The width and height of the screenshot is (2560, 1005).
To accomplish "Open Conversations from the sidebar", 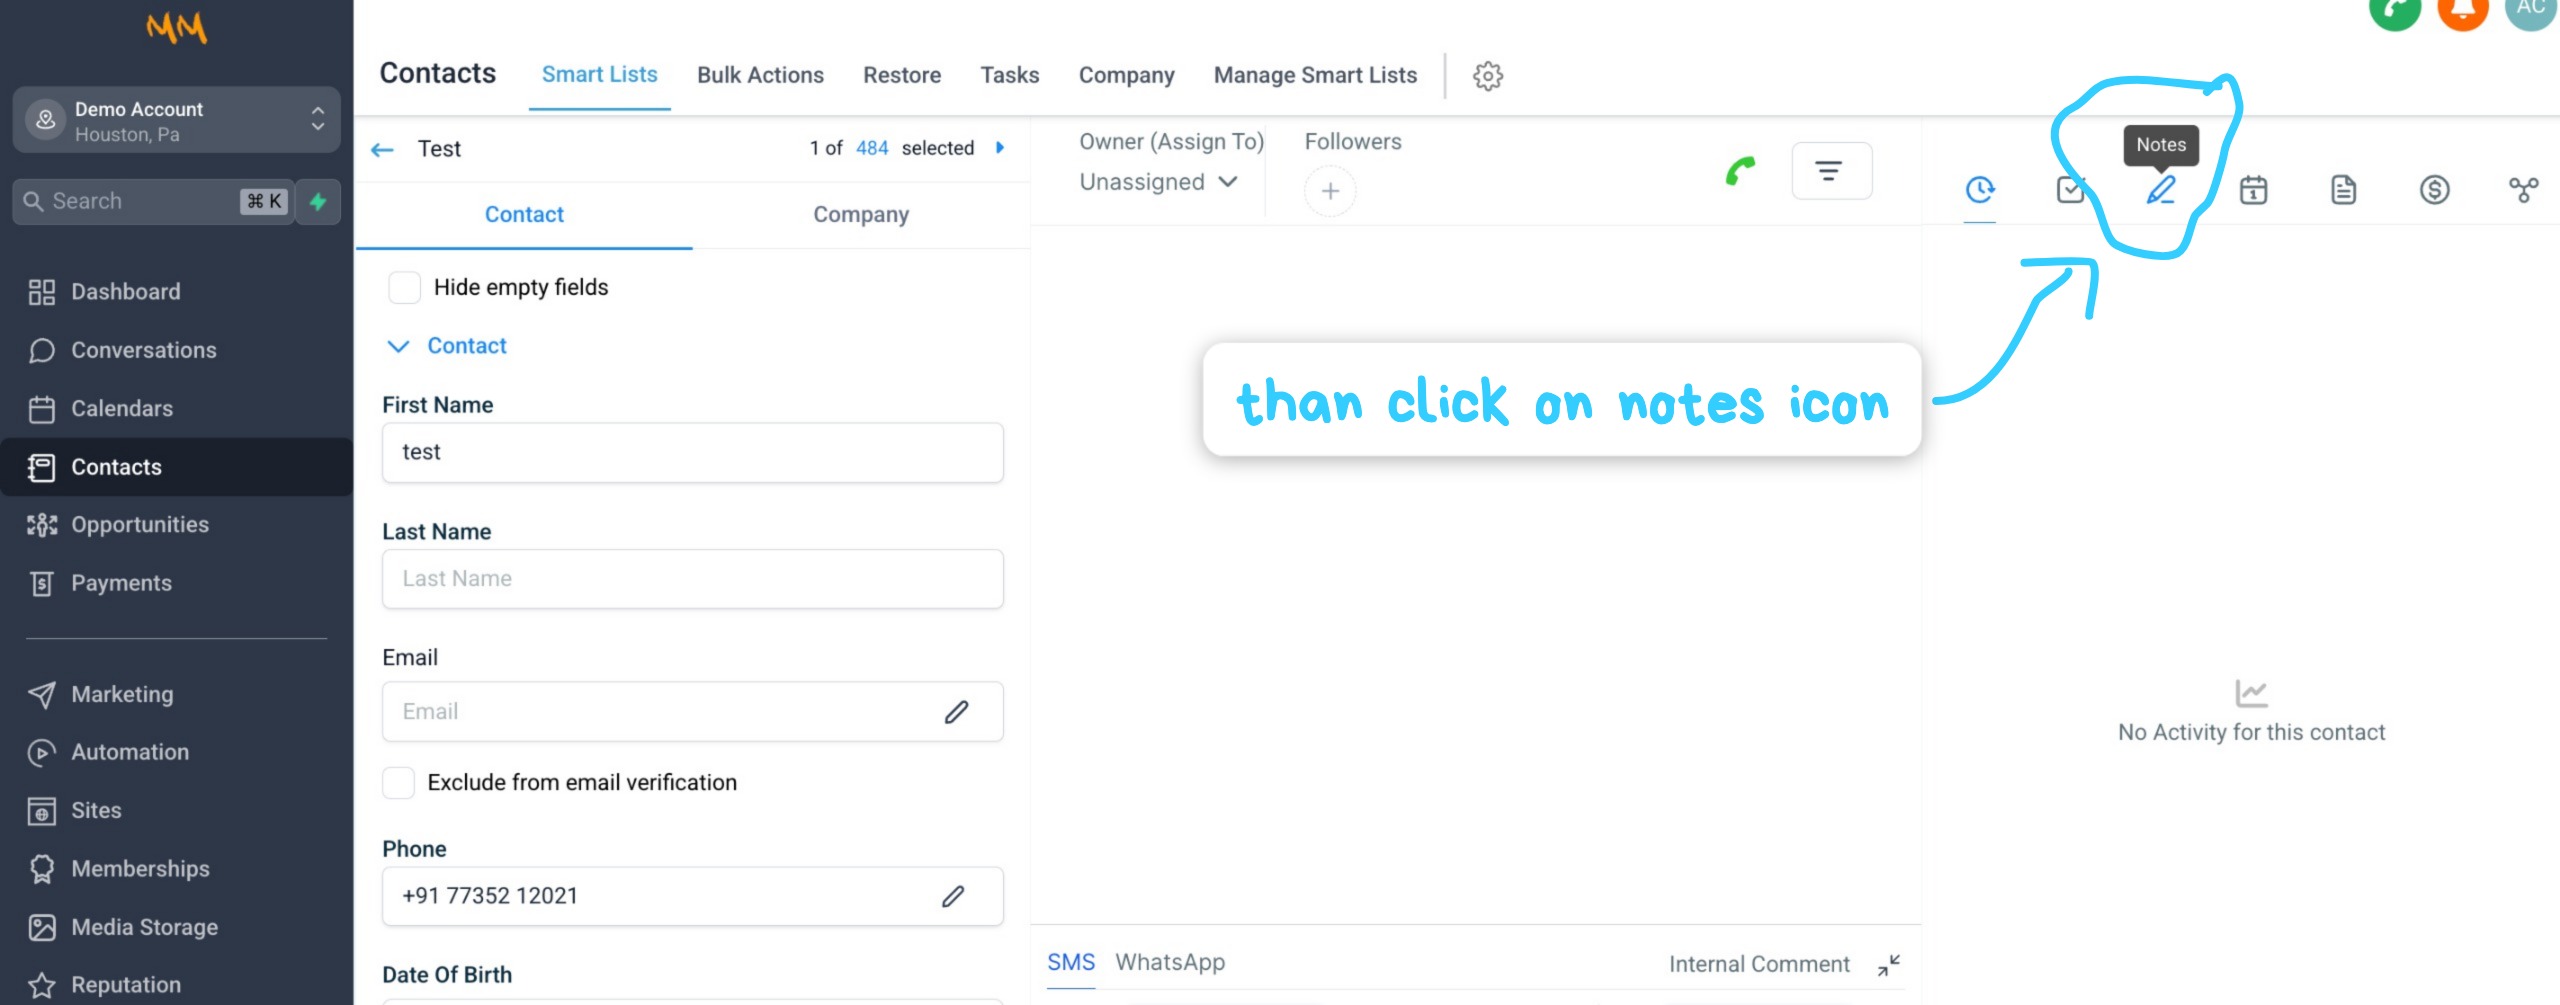I will coord(143,350).
